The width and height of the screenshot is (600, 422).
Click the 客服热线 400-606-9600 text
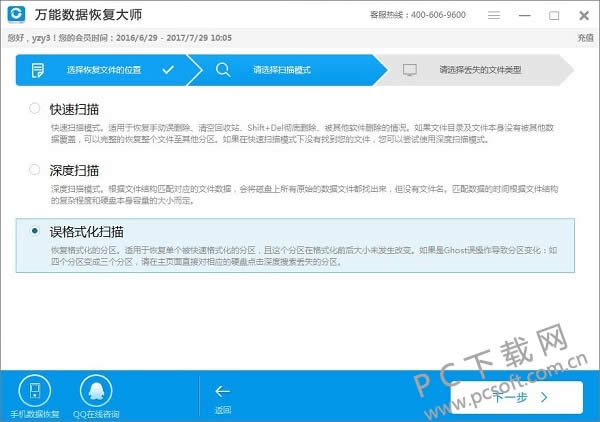(418, 15)
